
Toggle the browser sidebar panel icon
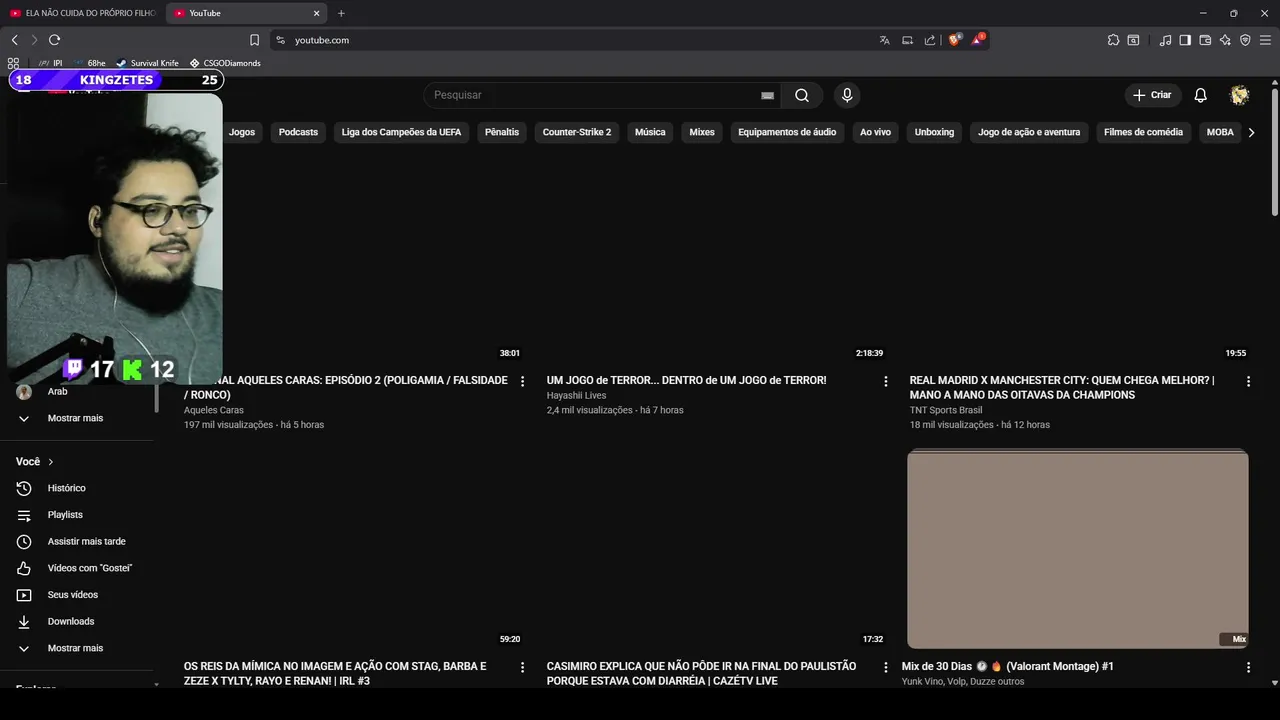pyautogui.click(x=1185, y=40)
